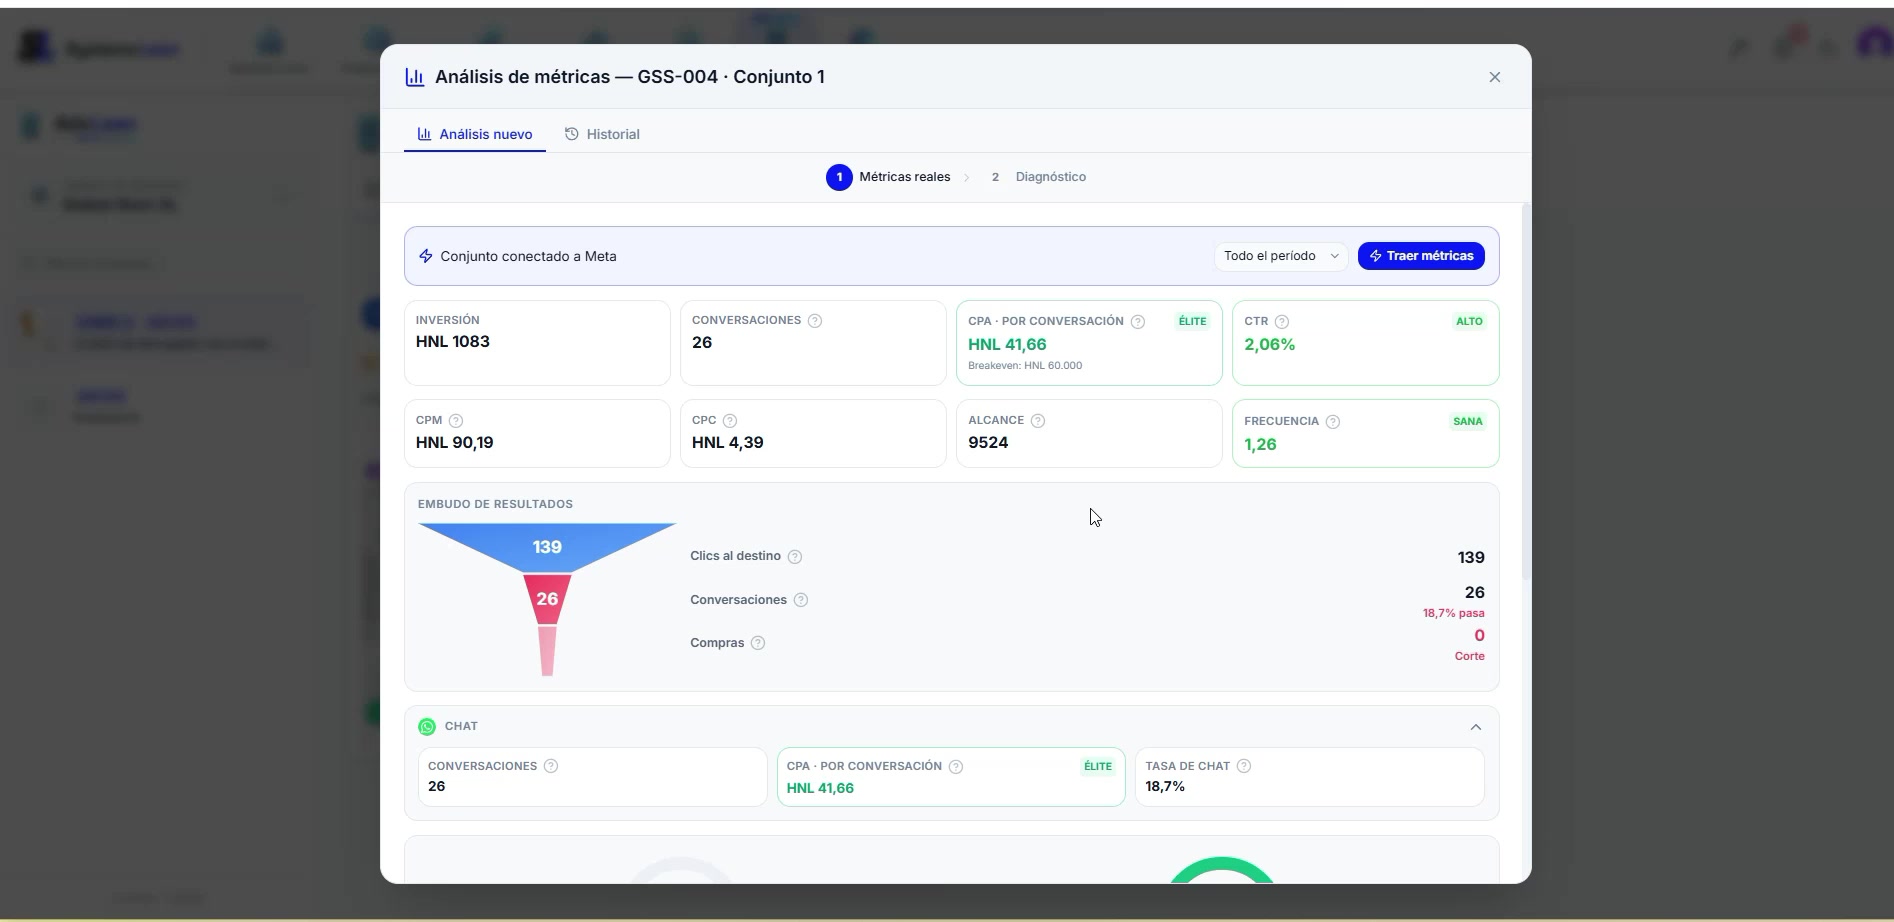The width and height of the screenshot is (1894, 922).
Task: Click help icon in CHAT Conversaciones card
Action: pyautogui.click(x=551, y=766)
